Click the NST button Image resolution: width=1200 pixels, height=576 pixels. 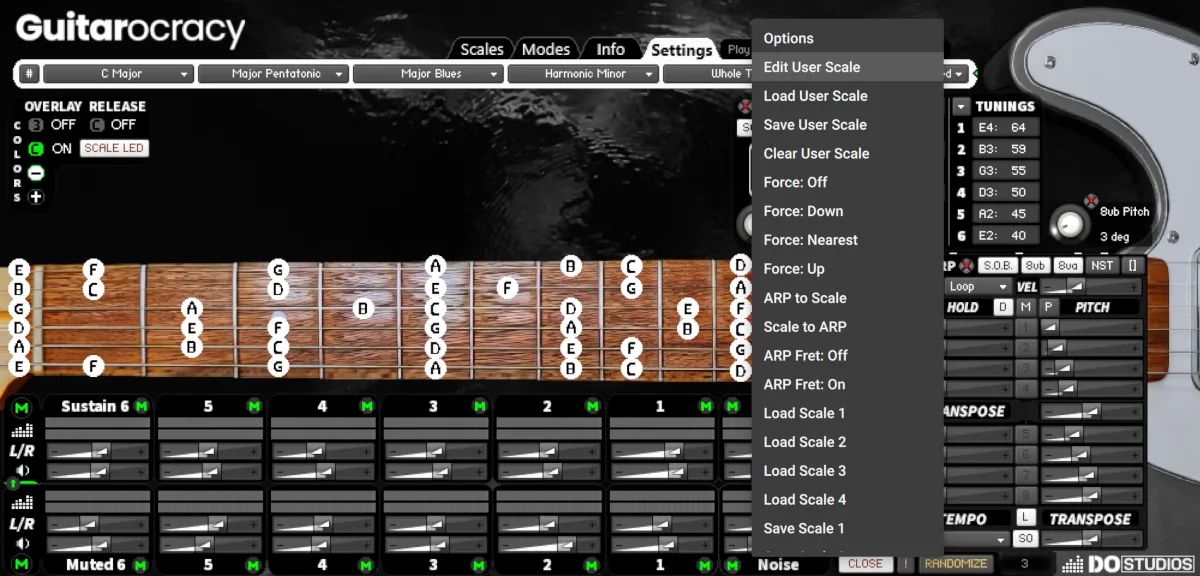click(x=1101, y=266)
